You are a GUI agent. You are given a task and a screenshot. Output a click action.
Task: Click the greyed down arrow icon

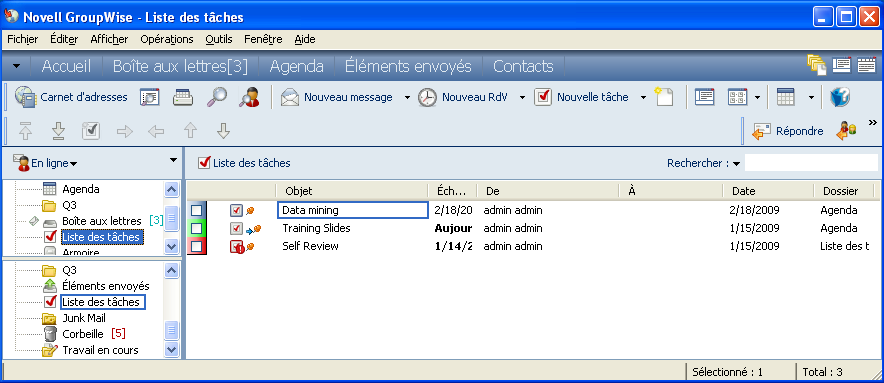pos(224,131)
